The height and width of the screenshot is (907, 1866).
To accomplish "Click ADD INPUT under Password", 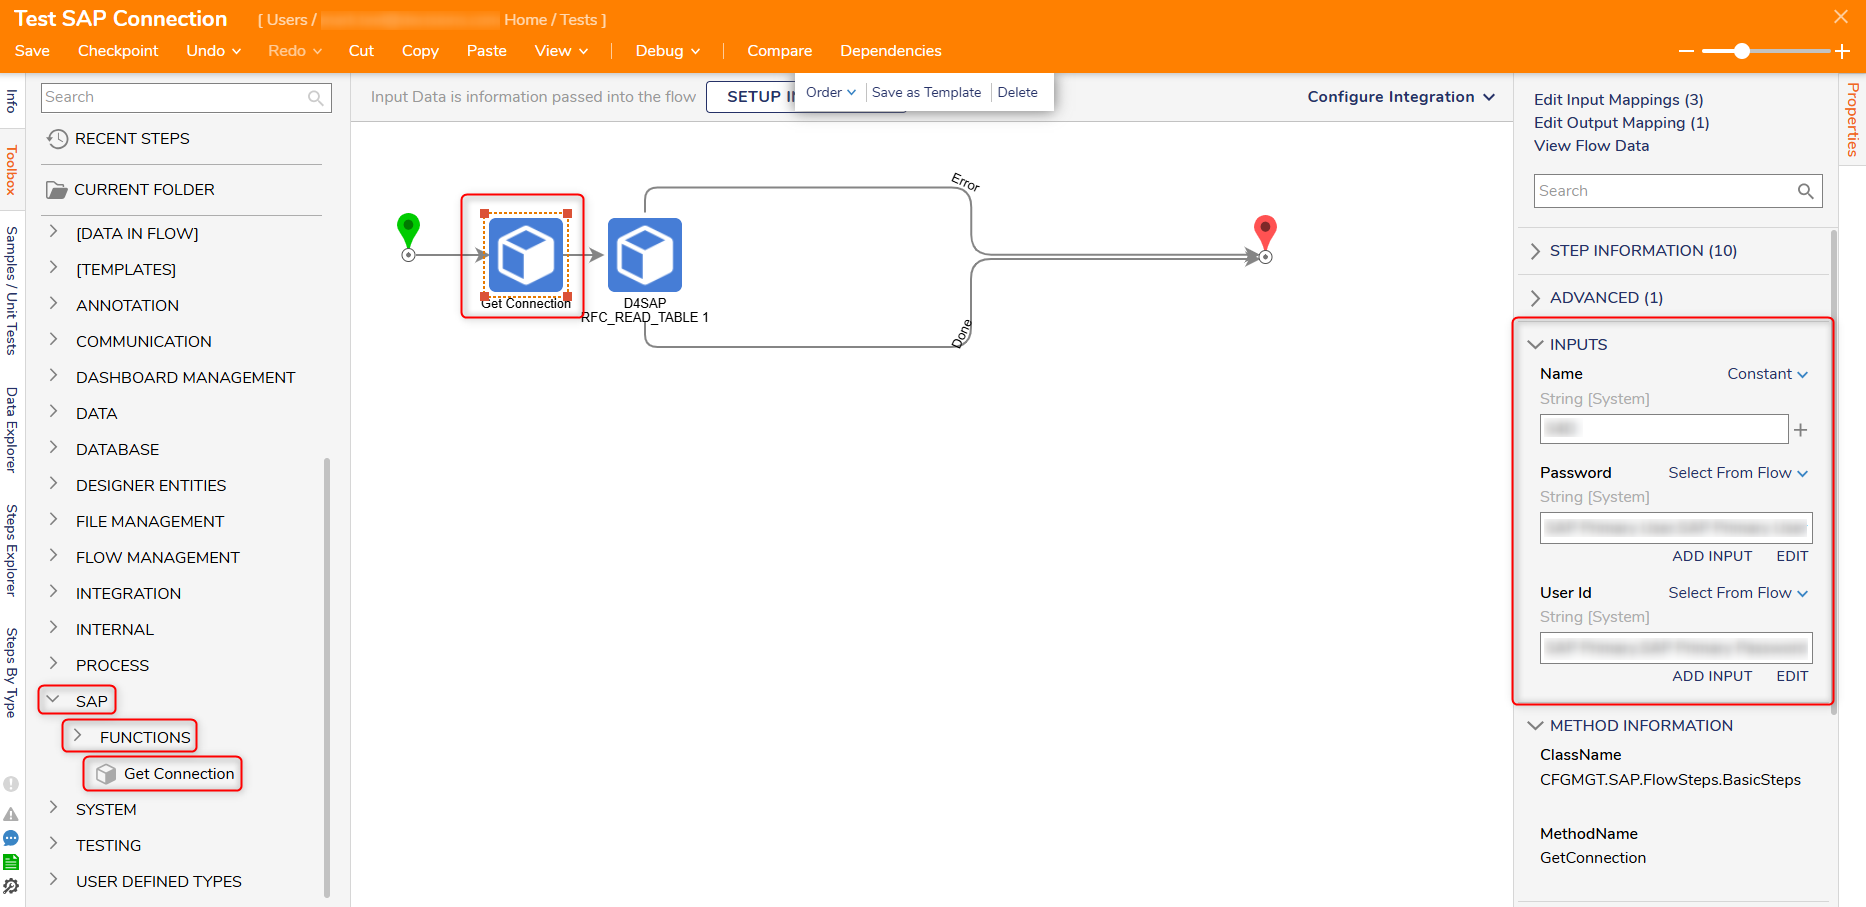I will 1712,556.
